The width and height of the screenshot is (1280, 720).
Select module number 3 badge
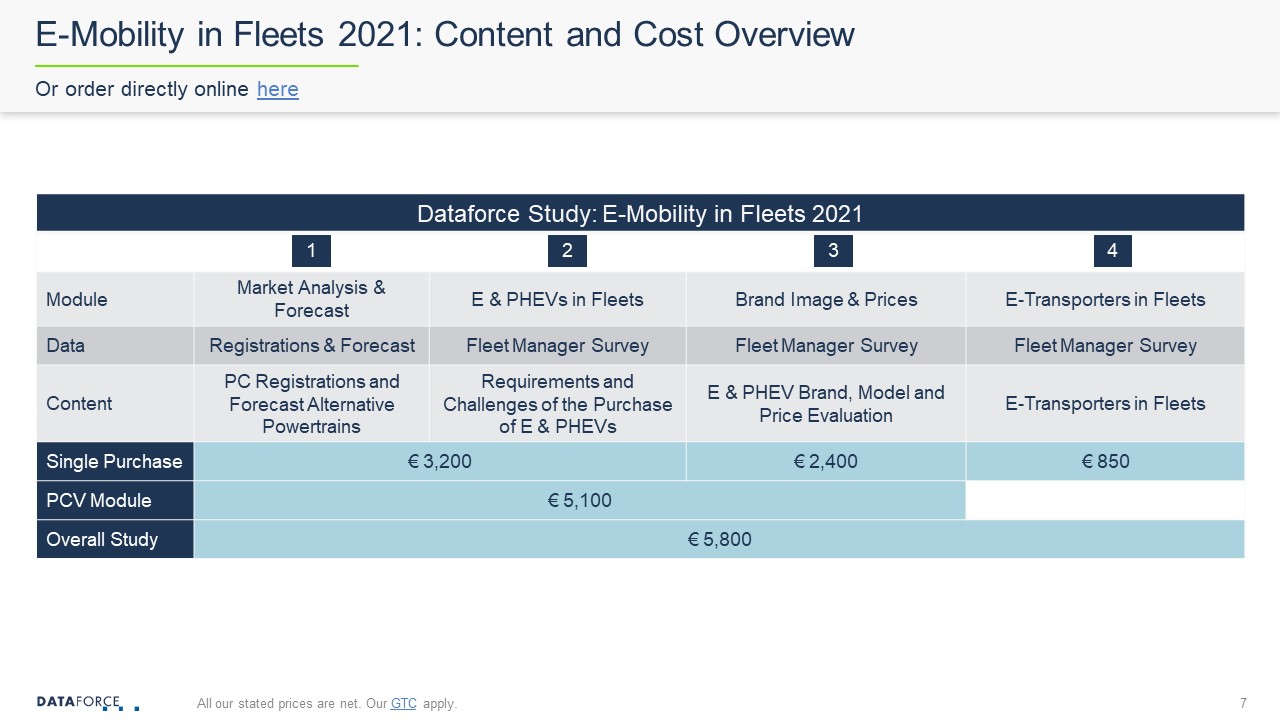(x=833, y=251)
